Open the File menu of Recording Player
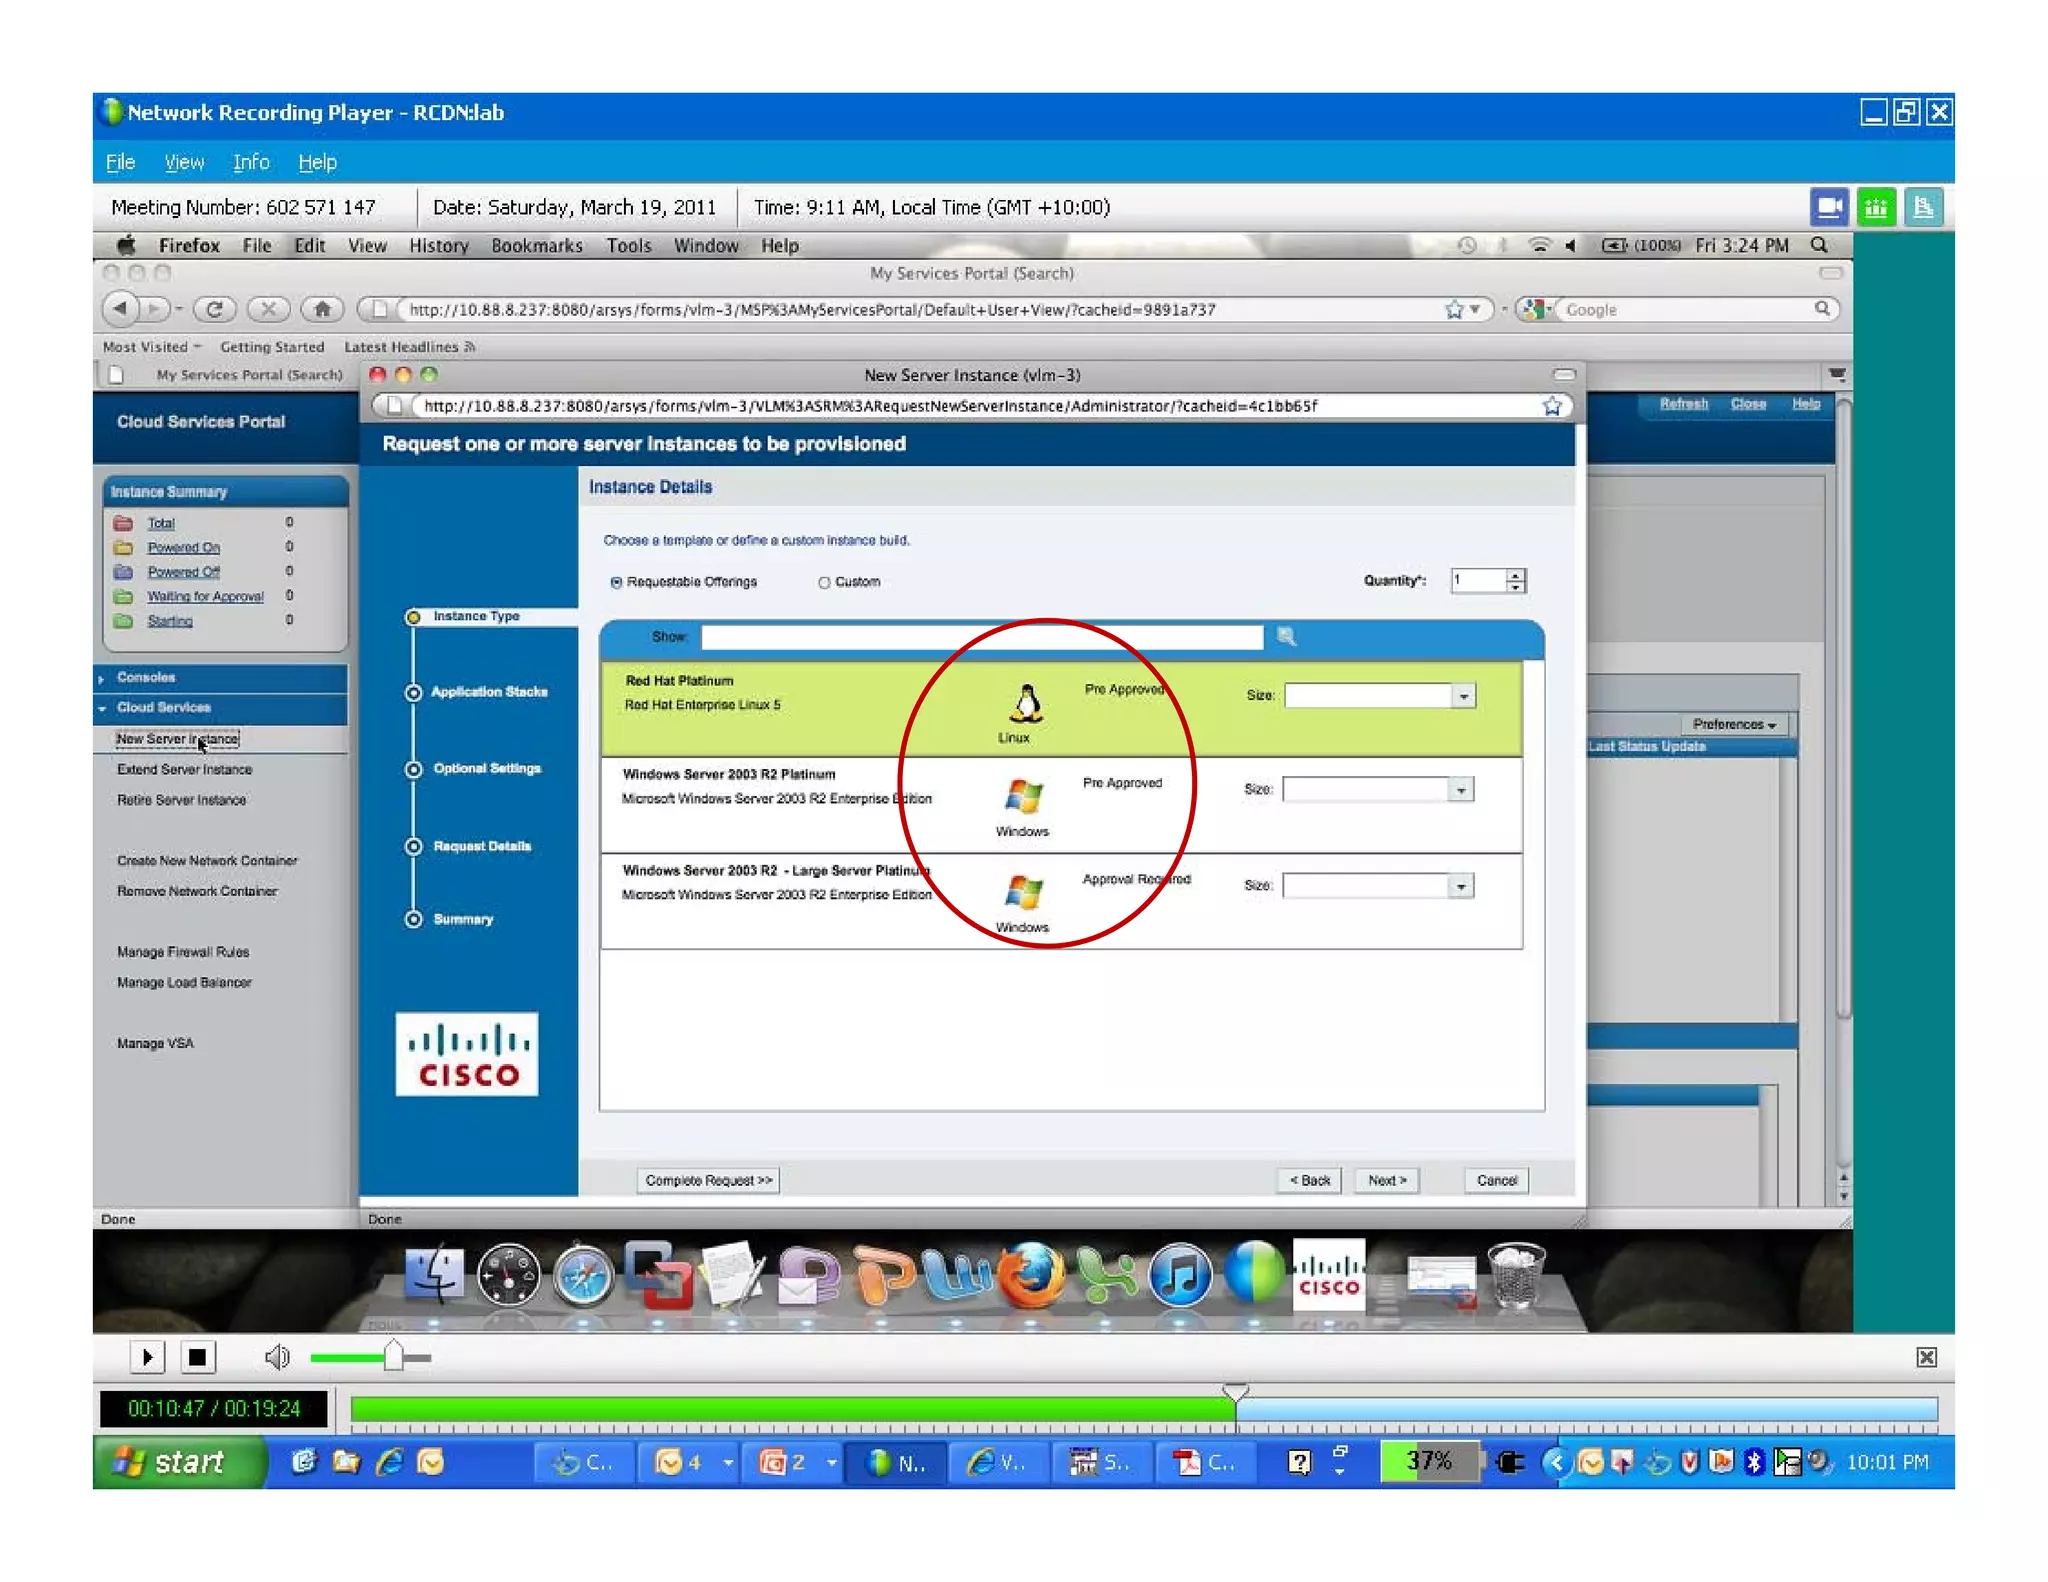Viewport: 2048px width, 1582px height. tap(120, 162)
